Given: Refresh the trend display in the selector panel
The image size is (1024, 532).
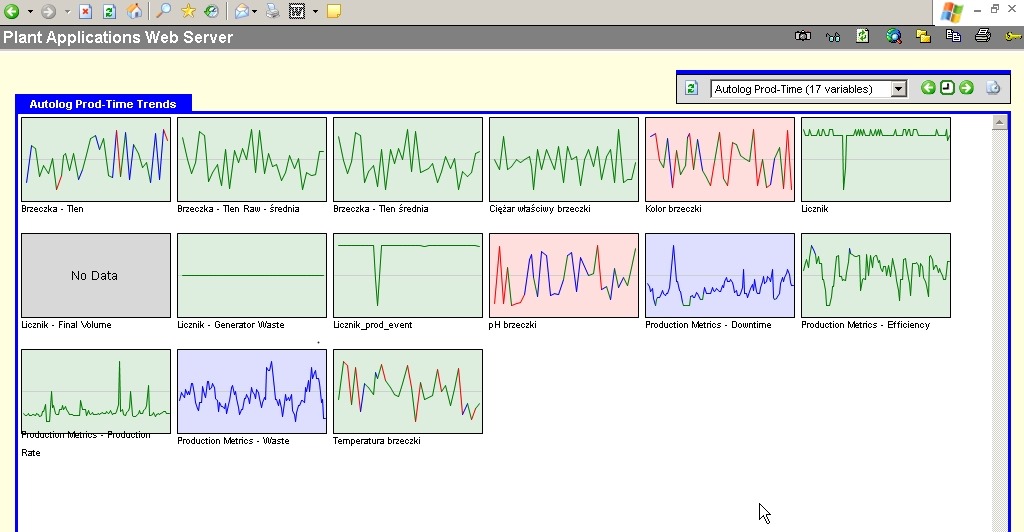Looking at the screenshot, I should tap(692, 88).
